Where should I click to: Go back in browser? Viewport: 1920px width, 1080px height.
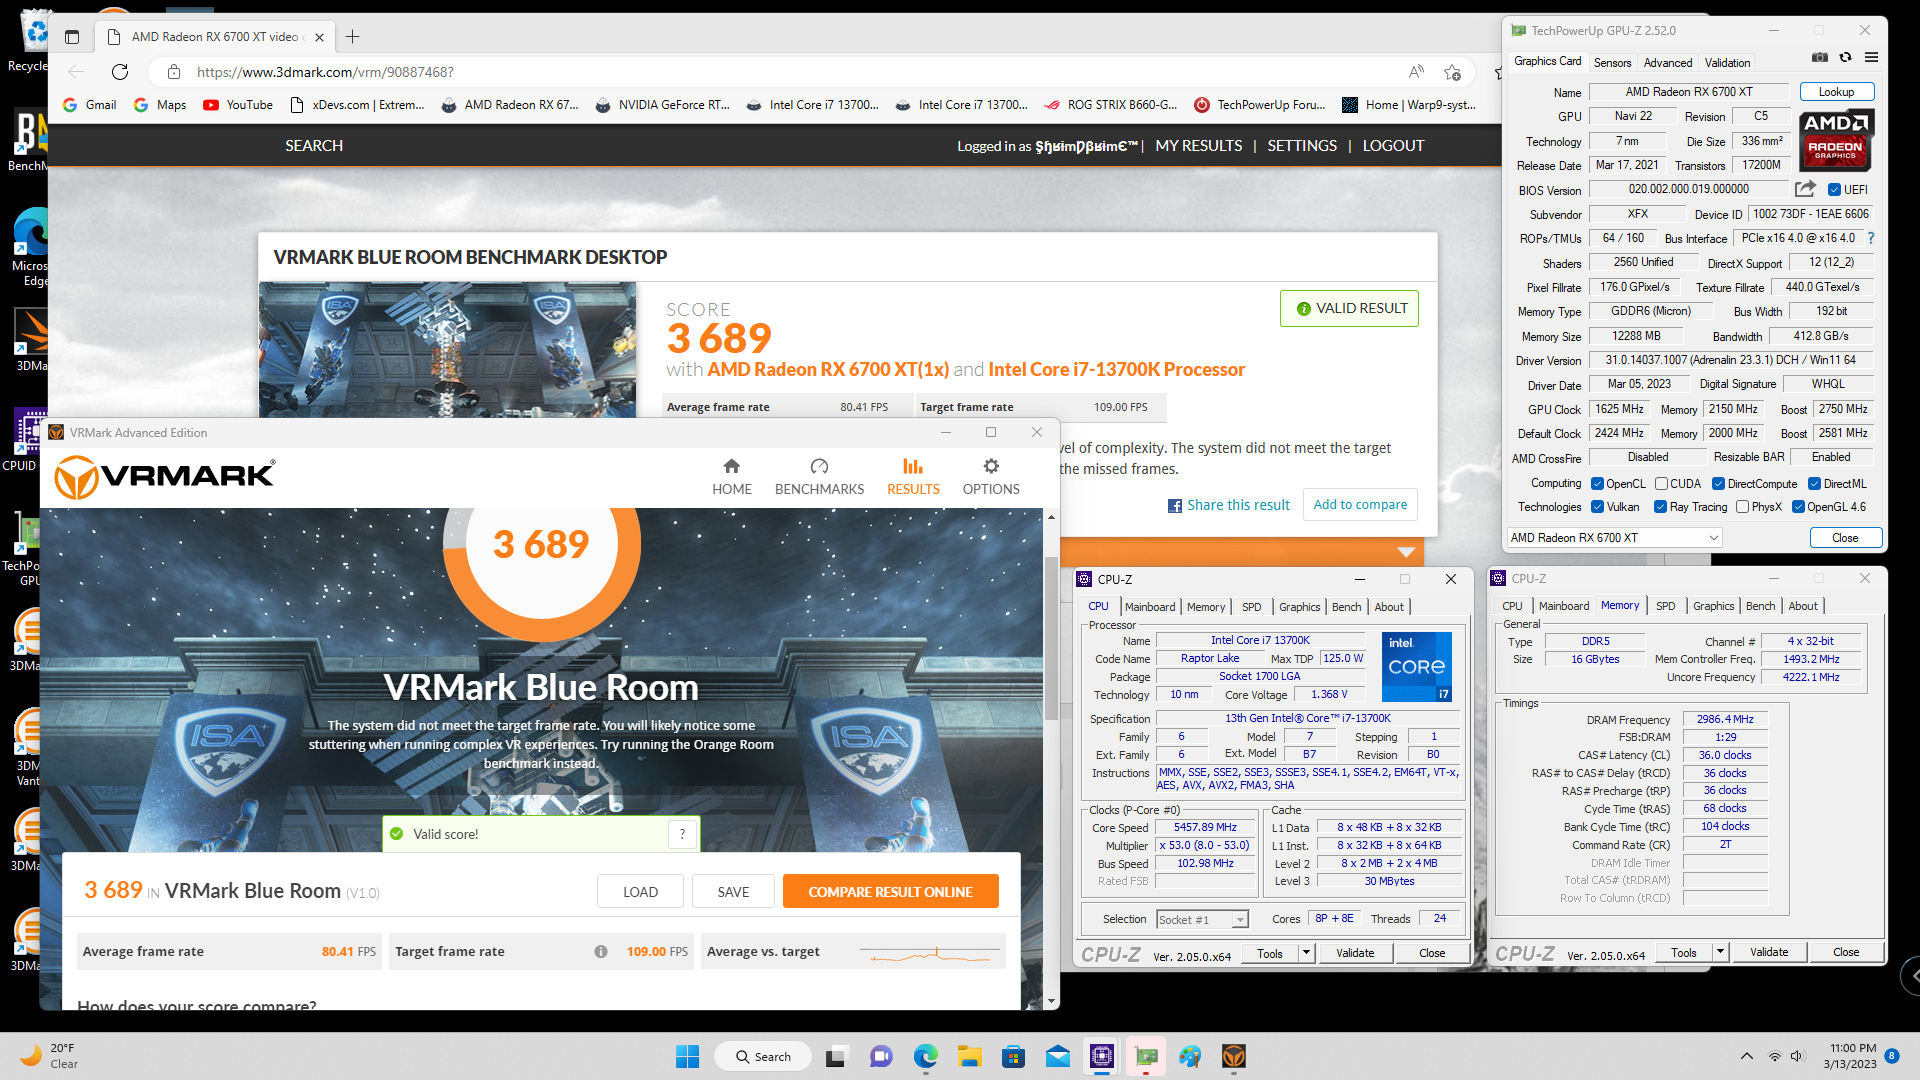point(76,72)
